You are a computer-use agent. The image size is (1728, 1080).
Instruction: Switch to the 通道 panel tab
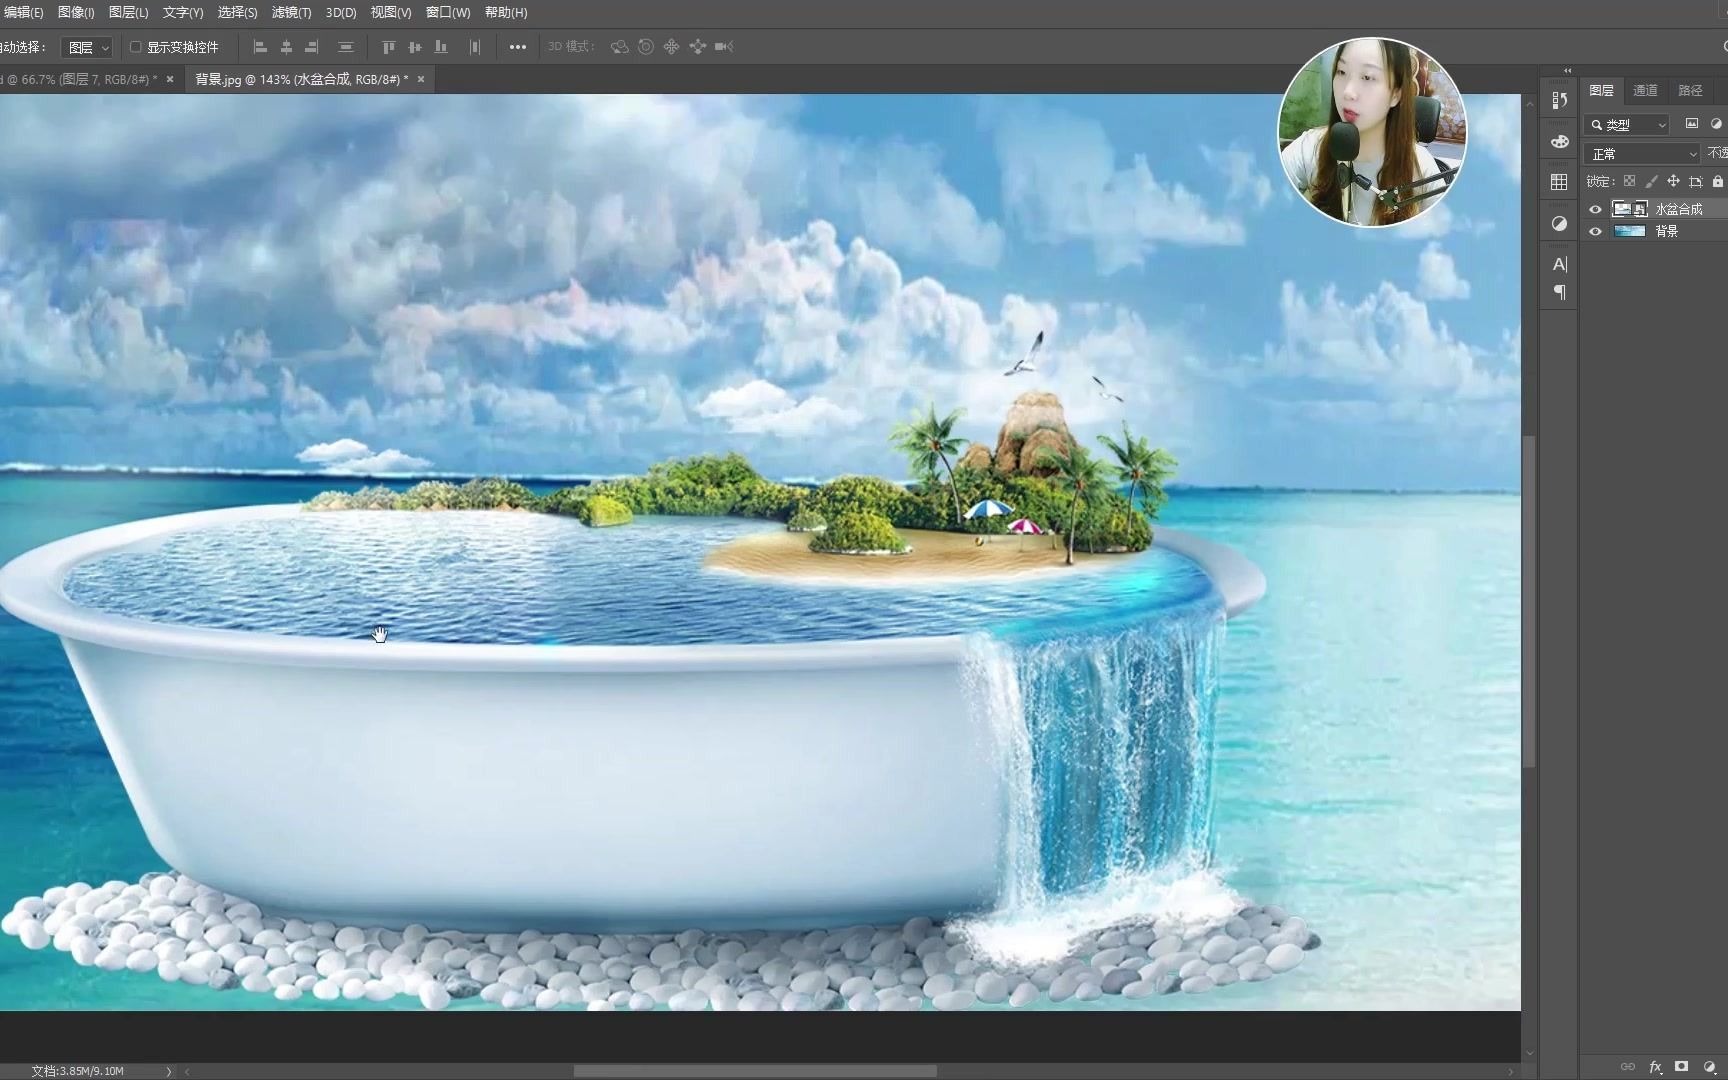pos(1645,90)
